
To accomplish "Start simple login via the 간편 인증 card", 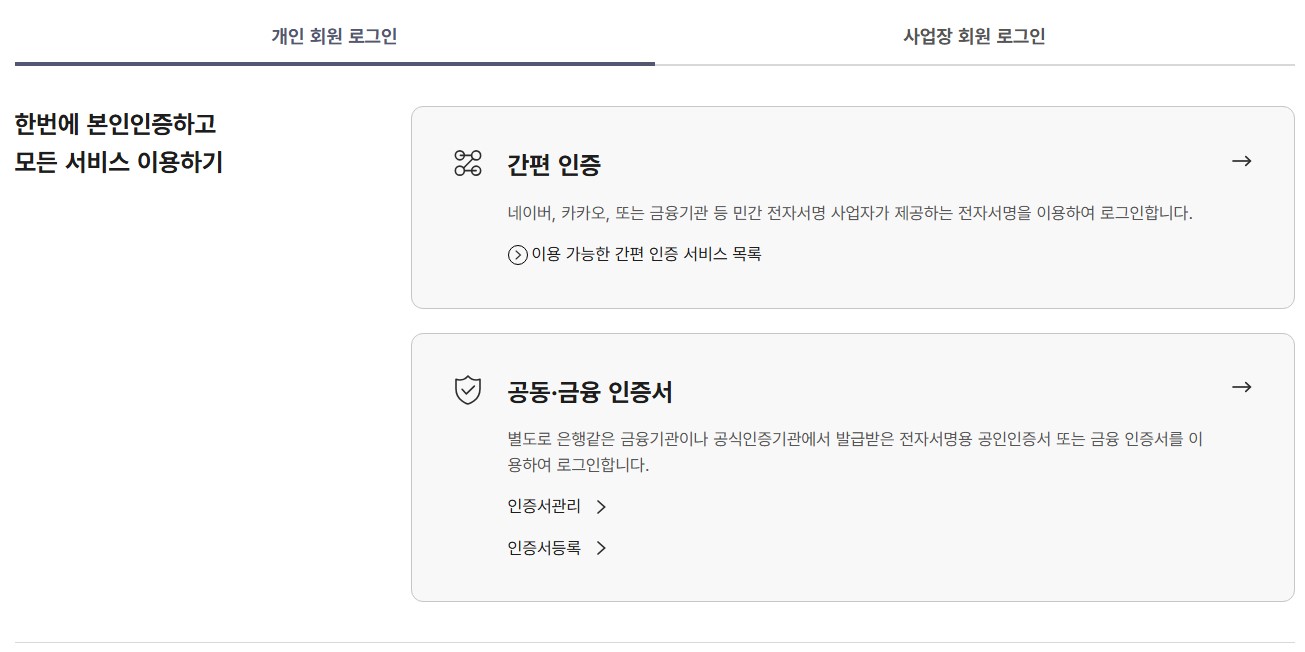I will pyautogui.click(x=852, y=205).
